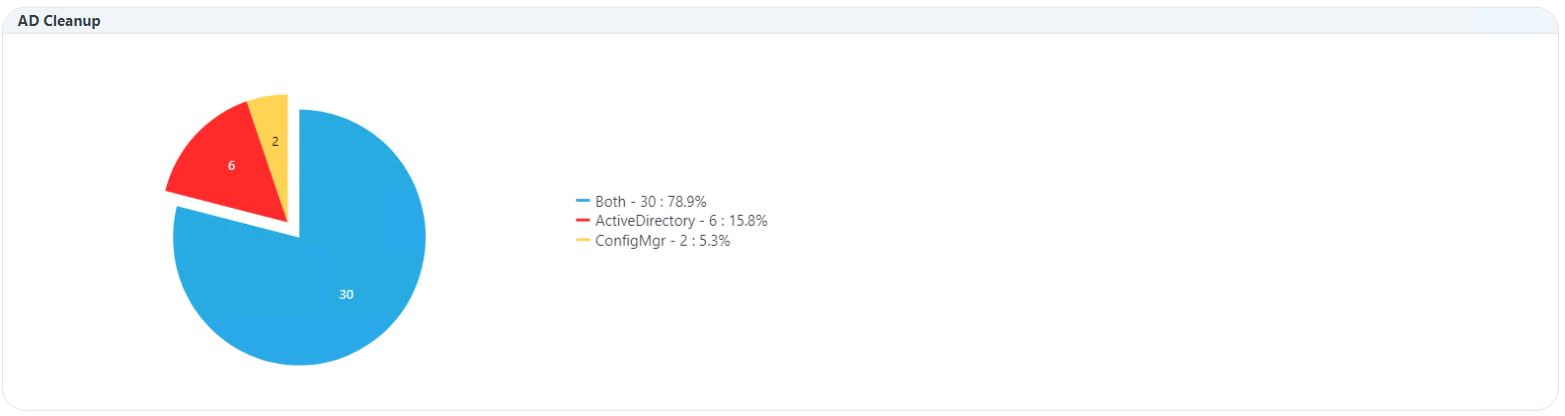Screen dimensions: 1565x416
Task: Click the blue legend marker for Both
Action: point(583,201)
